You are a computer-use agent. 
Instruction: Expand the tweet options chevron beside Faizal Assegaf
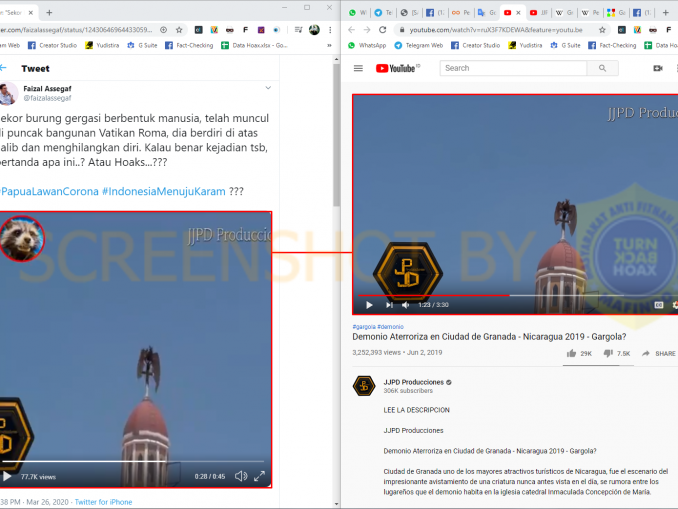268,88
